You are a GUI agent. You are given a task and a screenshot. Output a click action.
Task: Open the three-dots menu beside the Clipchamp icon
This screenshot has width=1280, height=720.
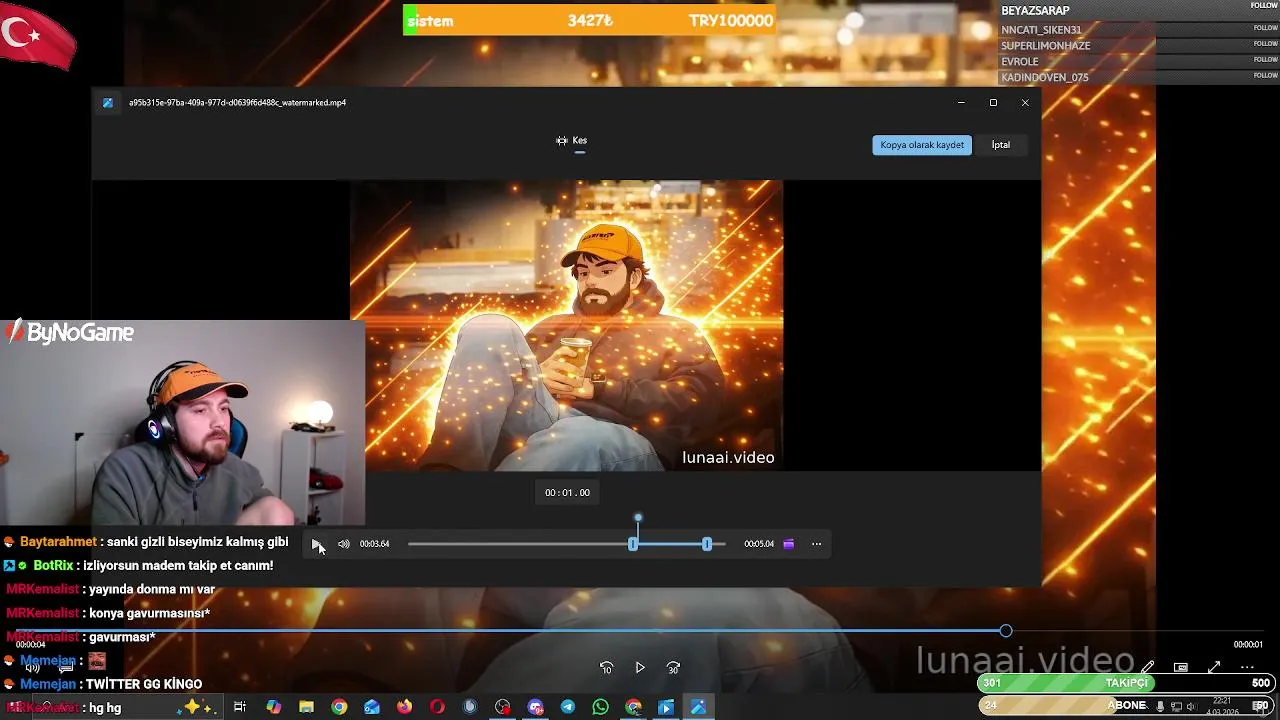816,544
